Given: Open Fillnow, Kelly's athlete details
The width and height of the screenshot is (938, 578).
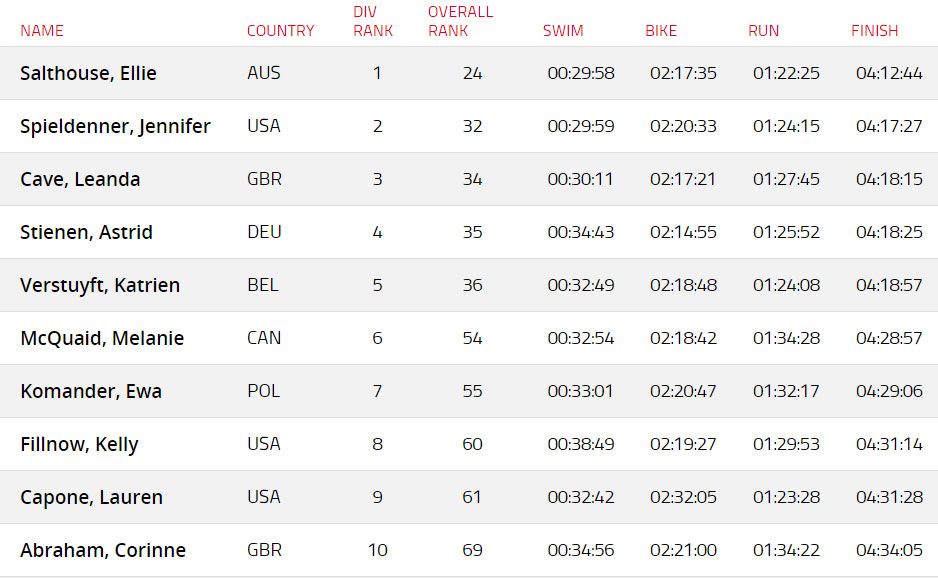Looking at the screenshot, I should tap(79, 444).
